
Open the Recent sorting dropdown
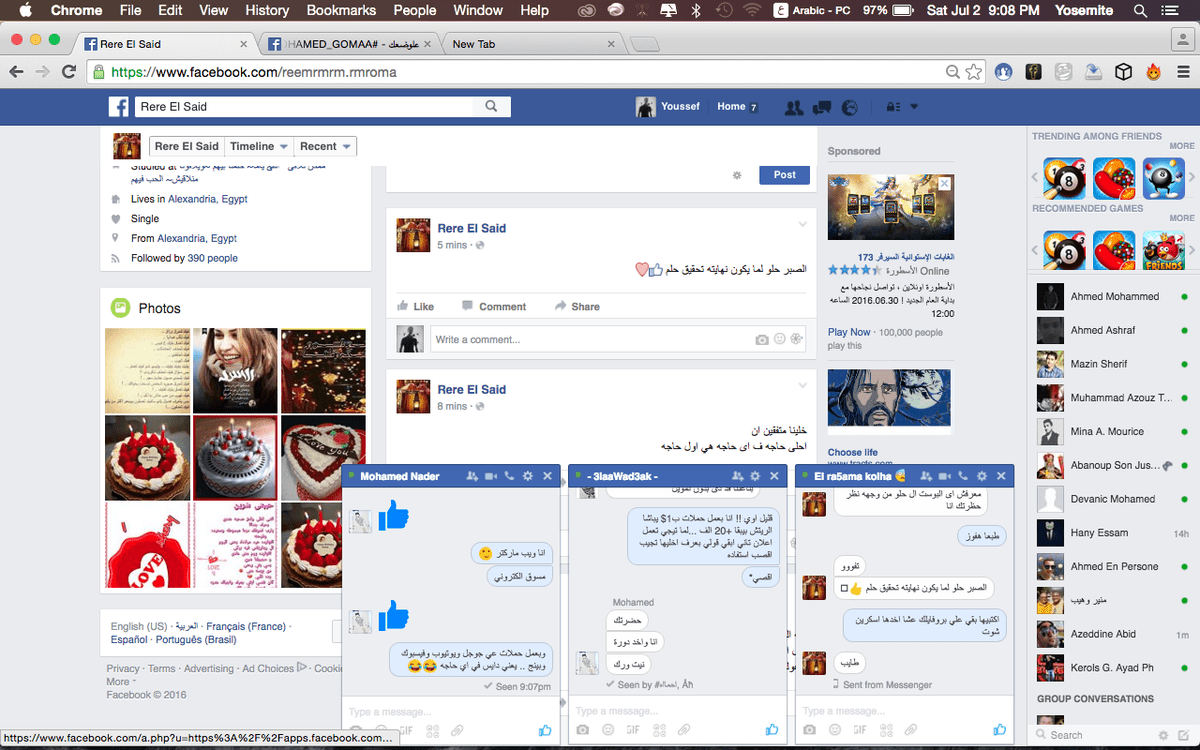325,145
